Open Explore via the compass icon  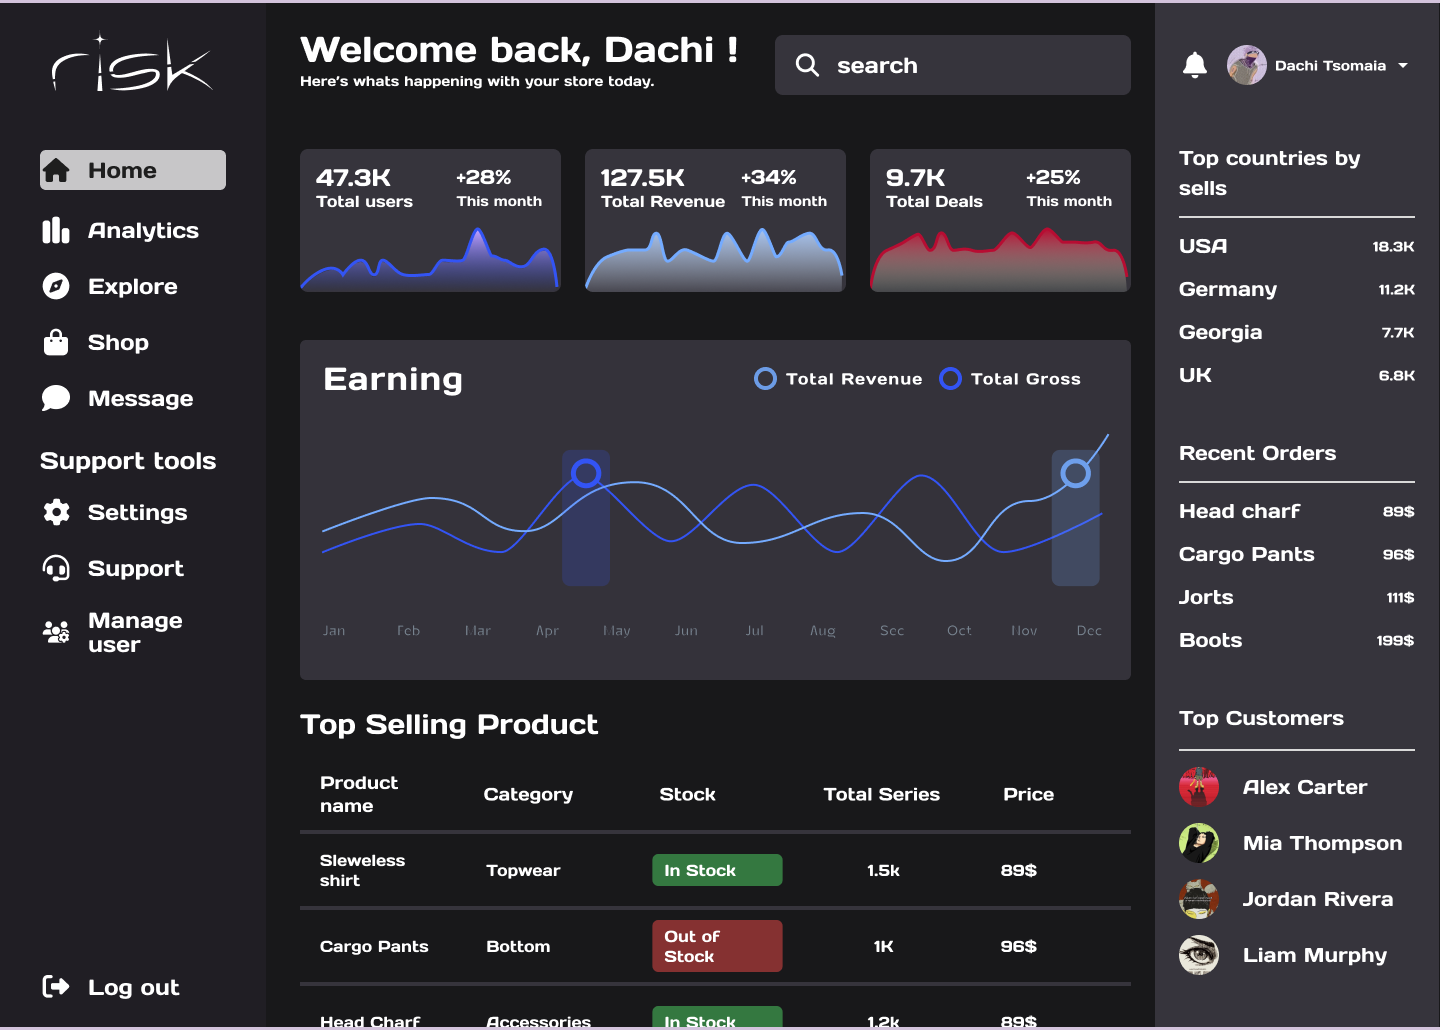pos(55,286)
